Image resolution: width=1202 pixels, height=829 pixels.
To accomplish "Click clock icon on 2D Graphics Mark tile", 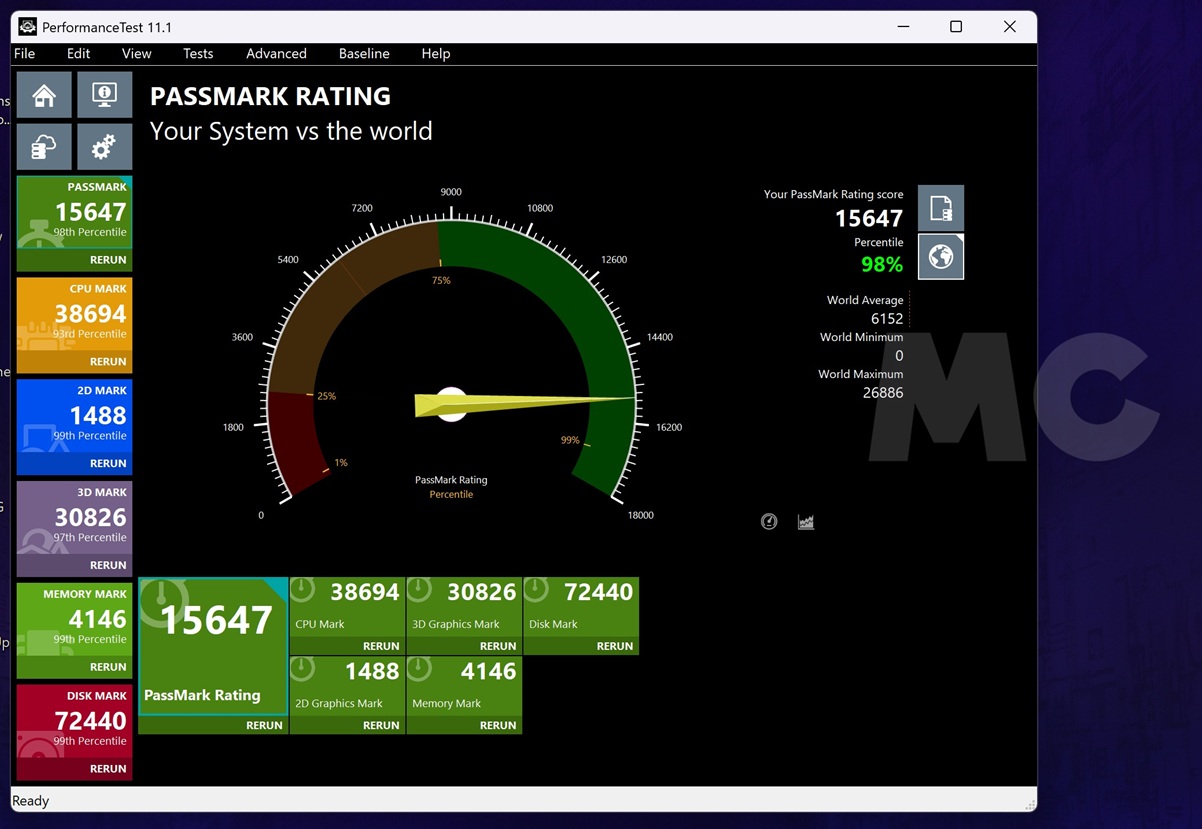I will (x=302, y=669).
